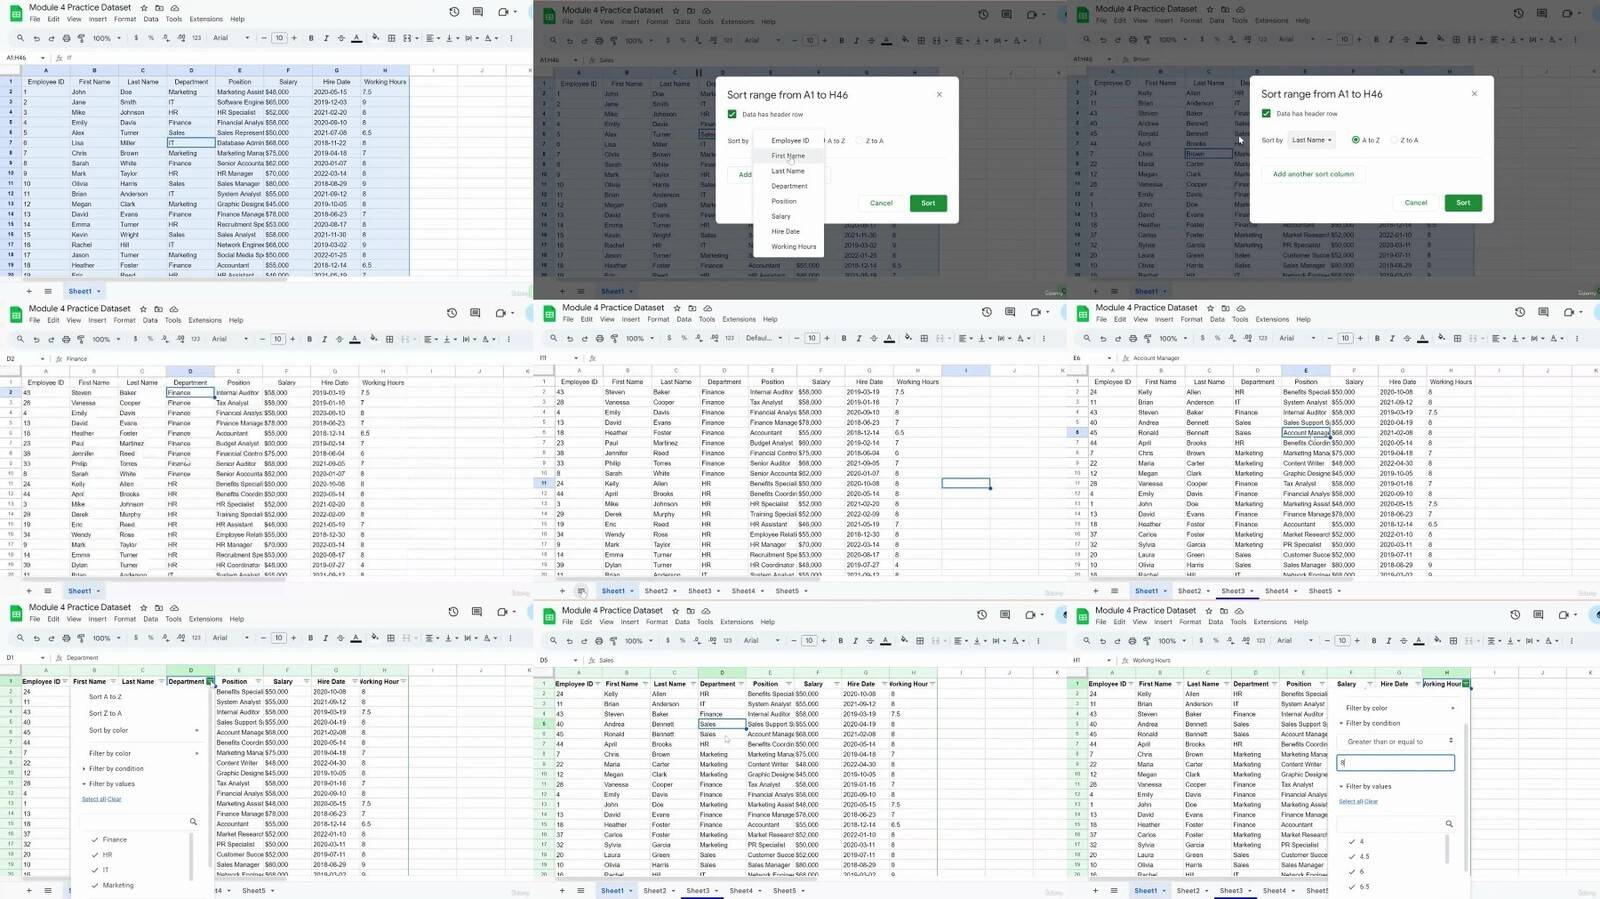
Task: Open Meet camera icon in the John Doe sheet
Action: click(503, 12)
